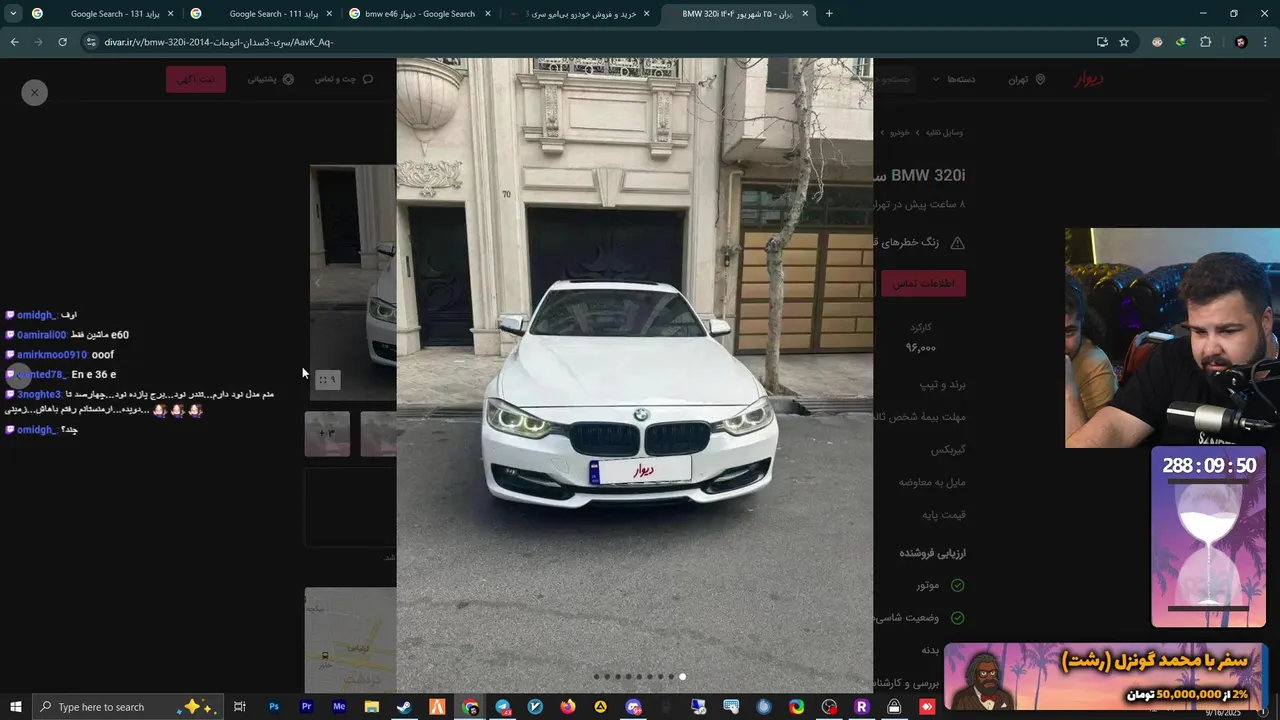Viewport: 1280px width, 720px height.
Task: Click the image counter expand icon
Action: pyautogui.click(x=327, y=380)
